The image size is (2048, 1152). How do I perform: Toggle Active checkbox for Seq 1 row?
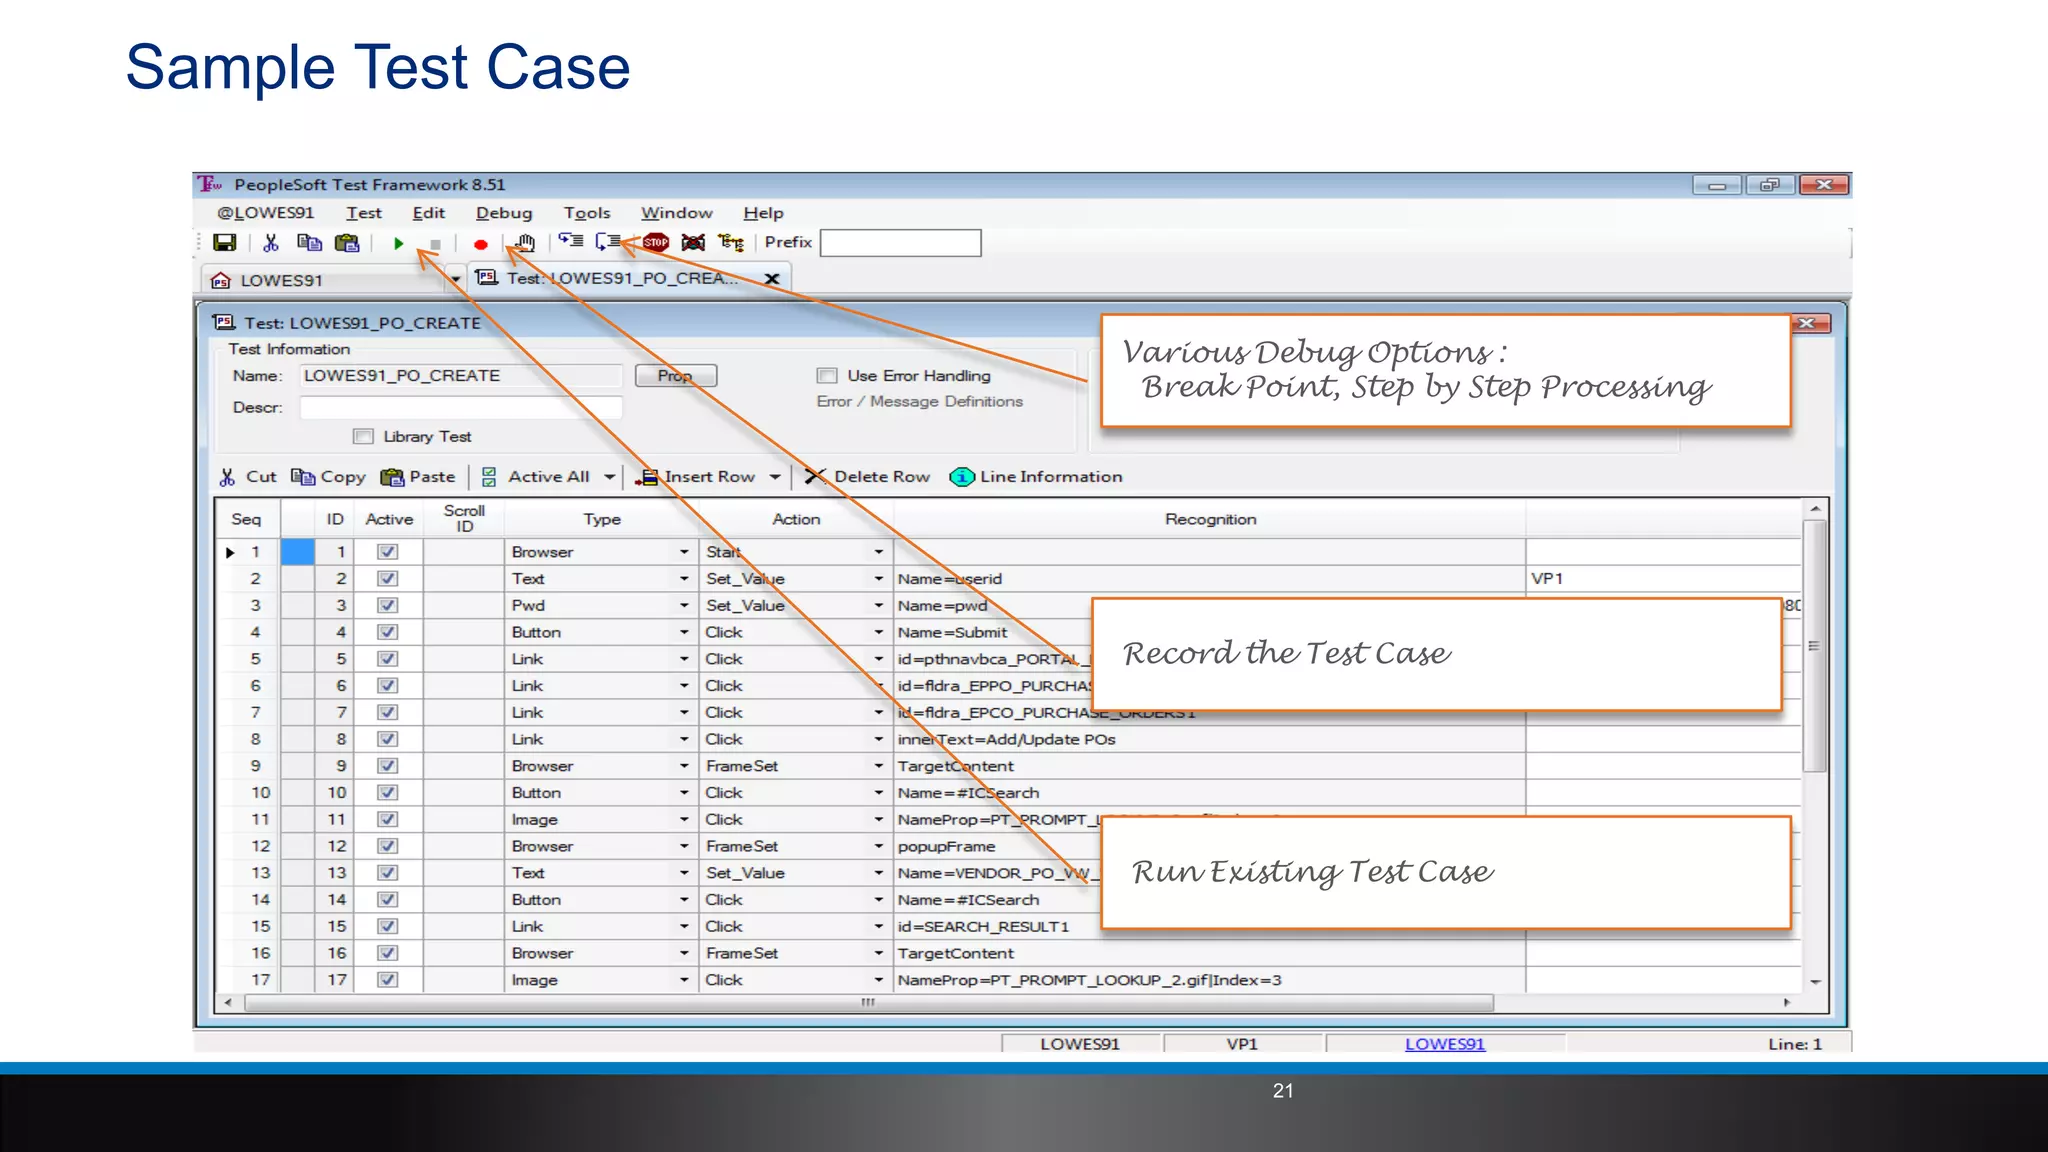[388, 552]
